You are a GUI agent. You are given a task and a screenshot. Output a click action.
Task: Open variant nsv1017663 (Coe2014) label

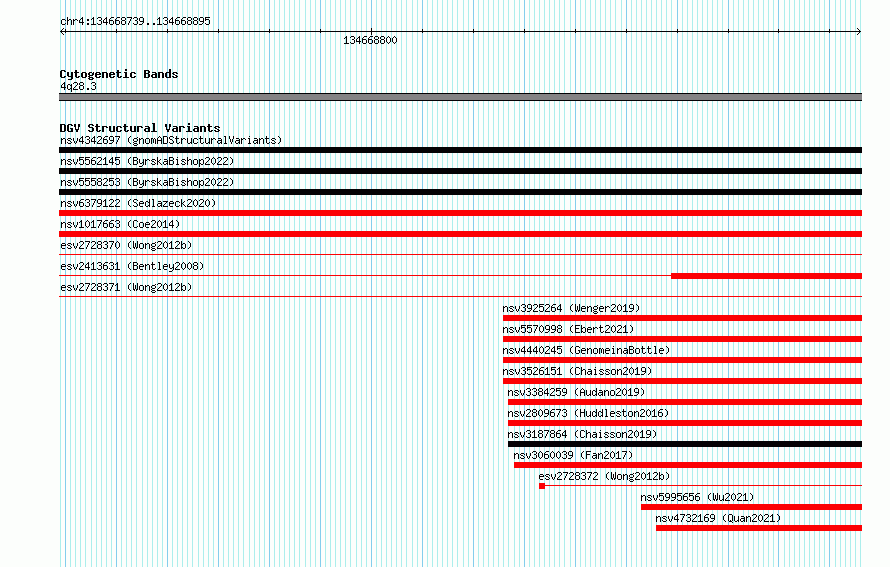[120, 224]
